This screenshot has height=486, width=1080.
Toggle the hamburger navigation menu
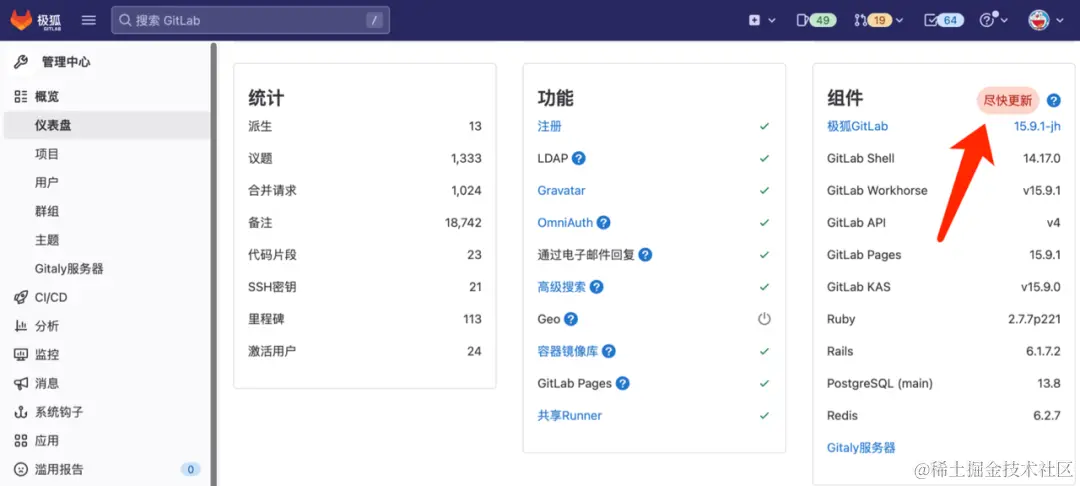click(89, 20)
